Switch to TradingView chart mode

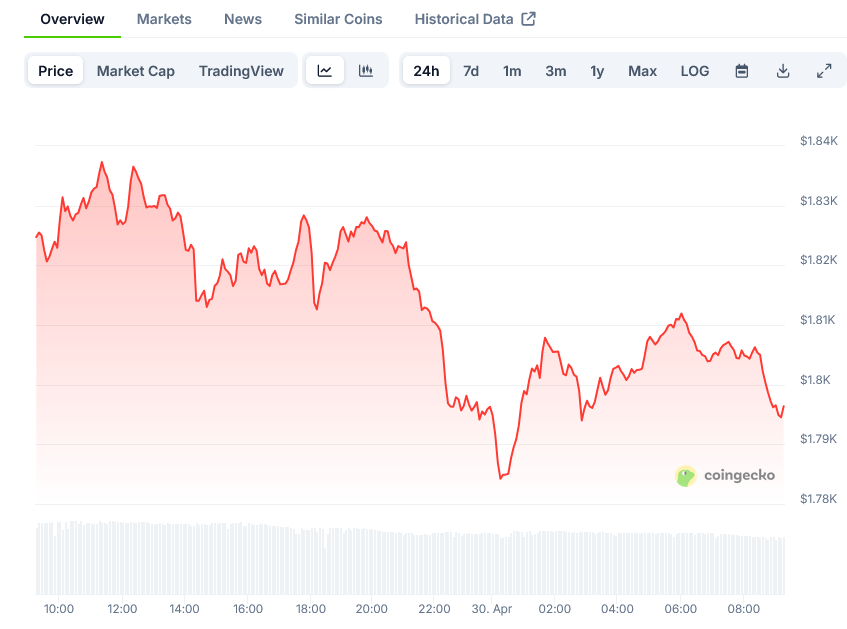[x=241, y=71]
